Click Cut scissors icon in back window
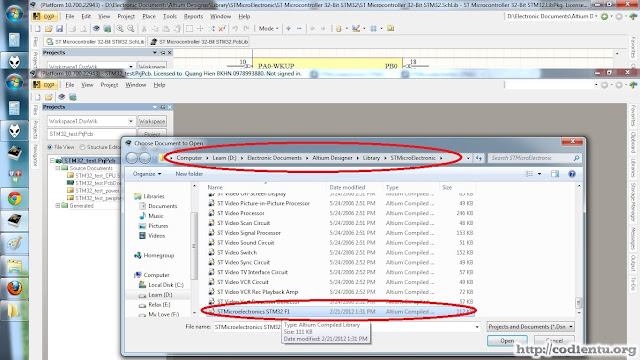The height and width of the screenshot is (360, 640). (x=144, y=29)
